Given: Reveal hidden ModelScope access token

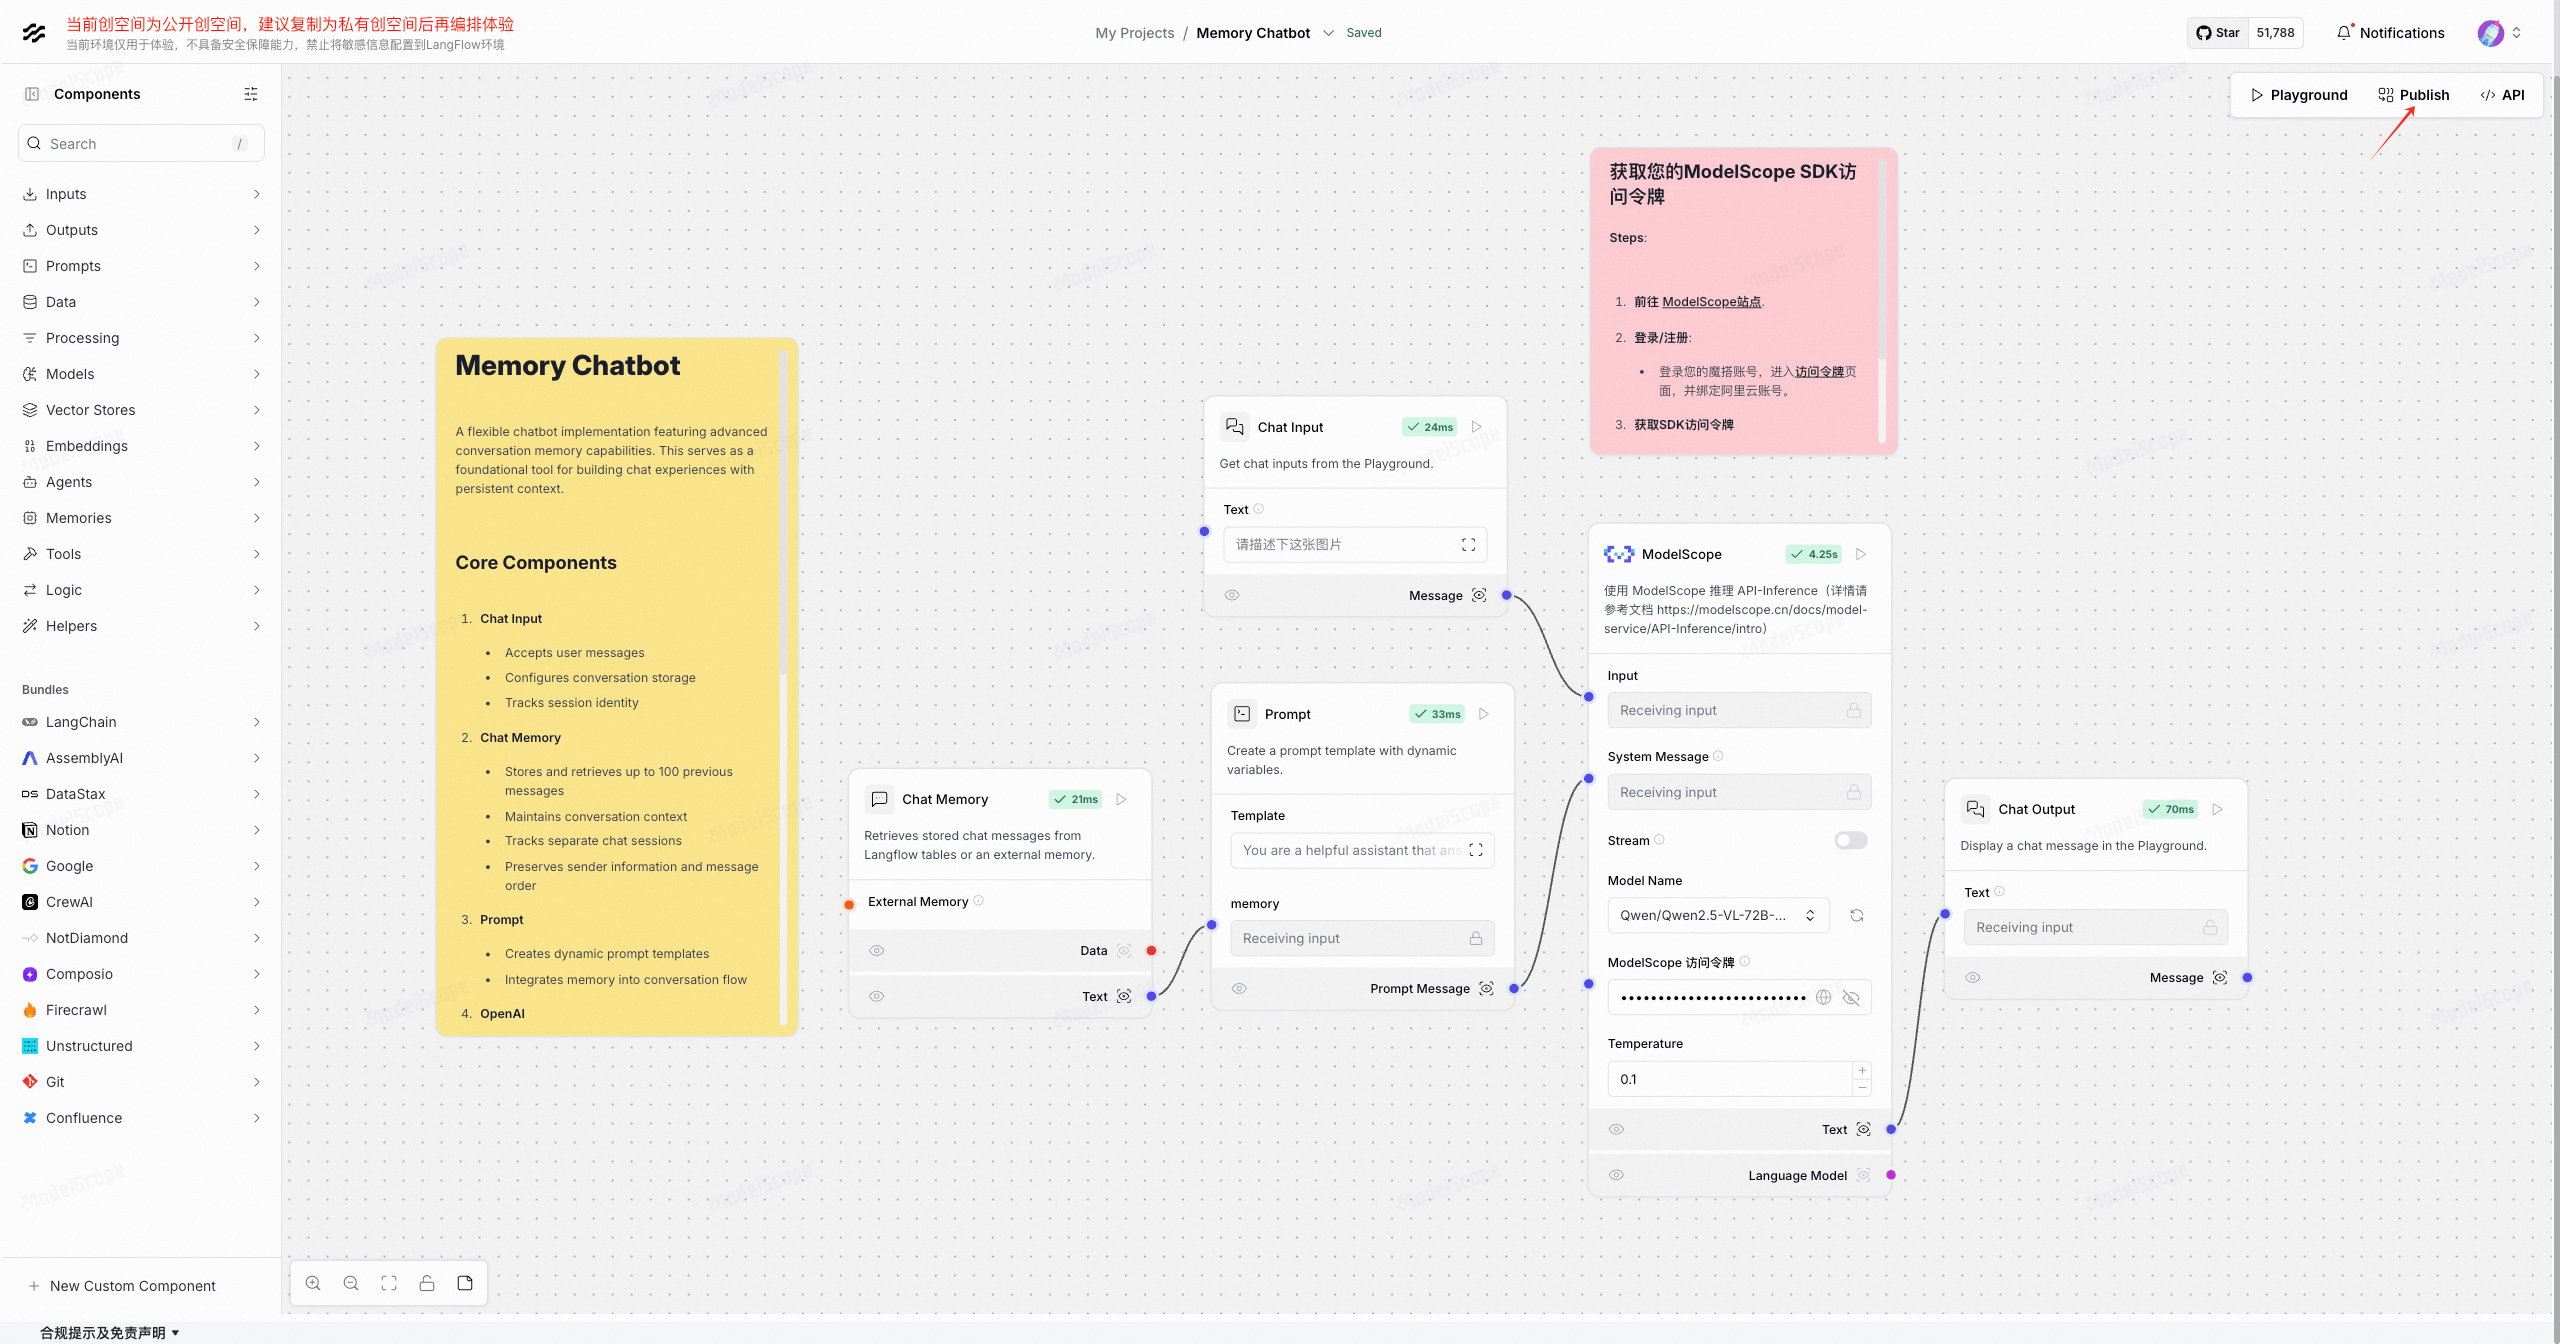Looking at the screenshot, I should click(x=1851, y=998).
